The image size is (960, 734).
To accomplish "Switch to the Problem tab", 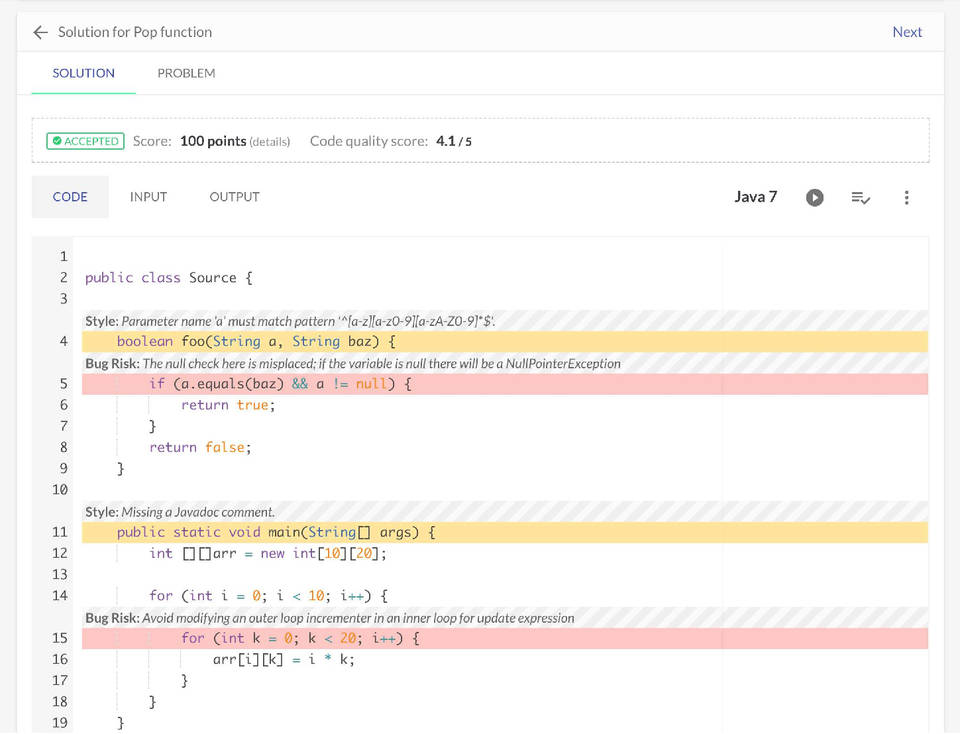I will click(186, 73).
